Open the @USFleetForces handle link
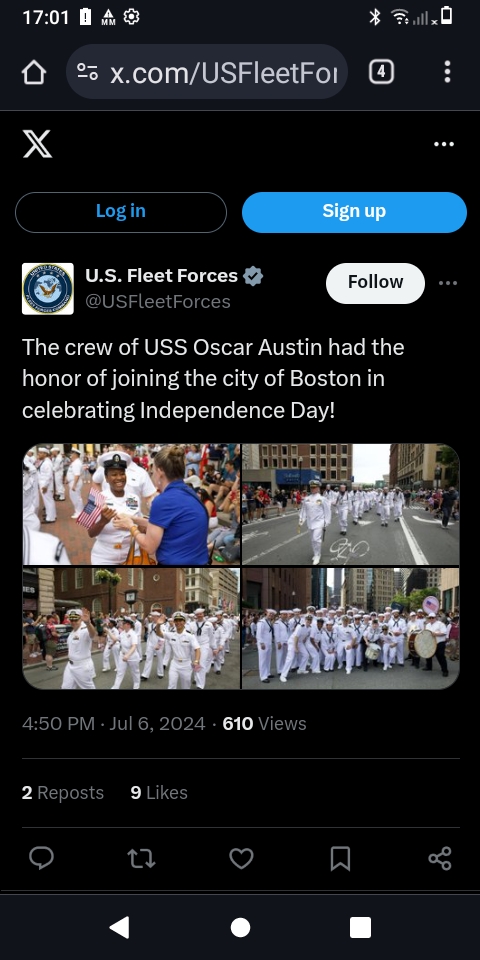The height and width of the screenshot is (960, 480). click(158, 302)
